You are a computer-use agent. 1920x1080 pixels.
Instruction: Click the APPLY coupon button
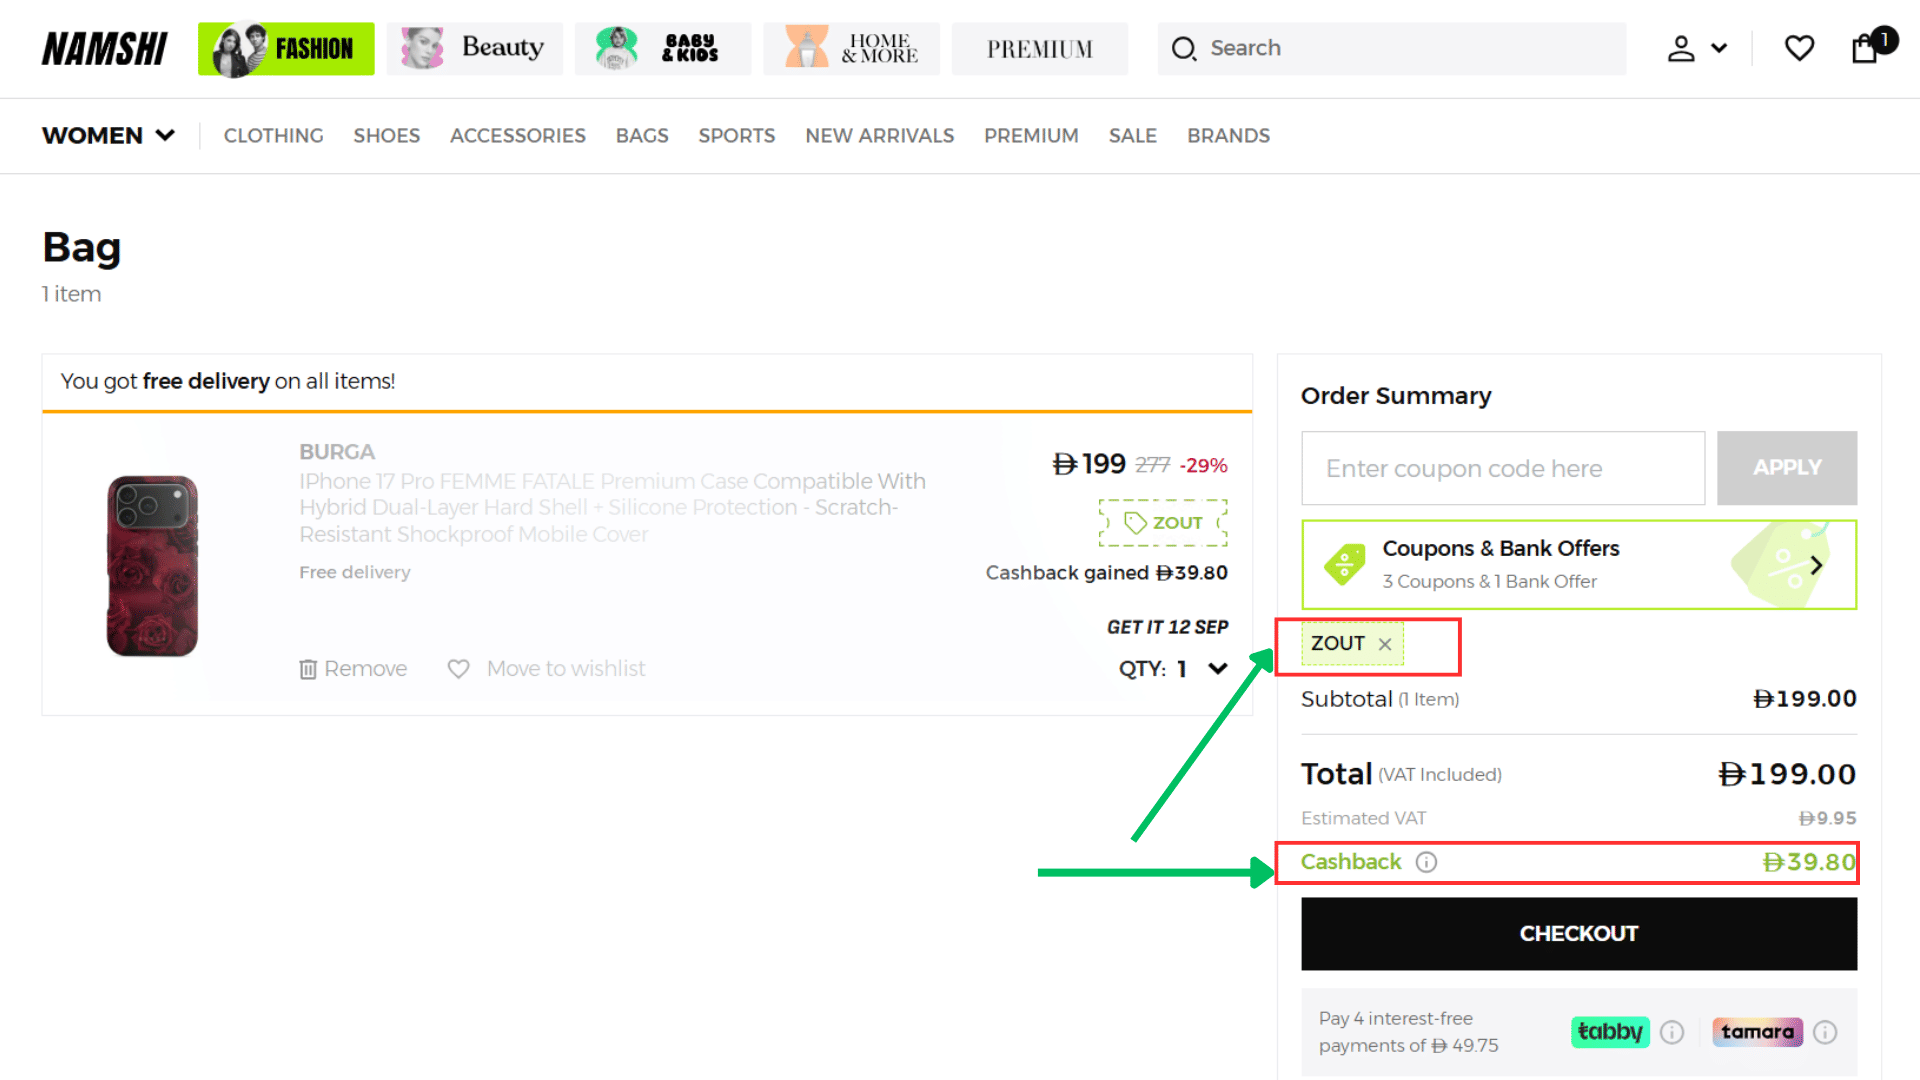pyautogui.click(x=1786, y=467)
